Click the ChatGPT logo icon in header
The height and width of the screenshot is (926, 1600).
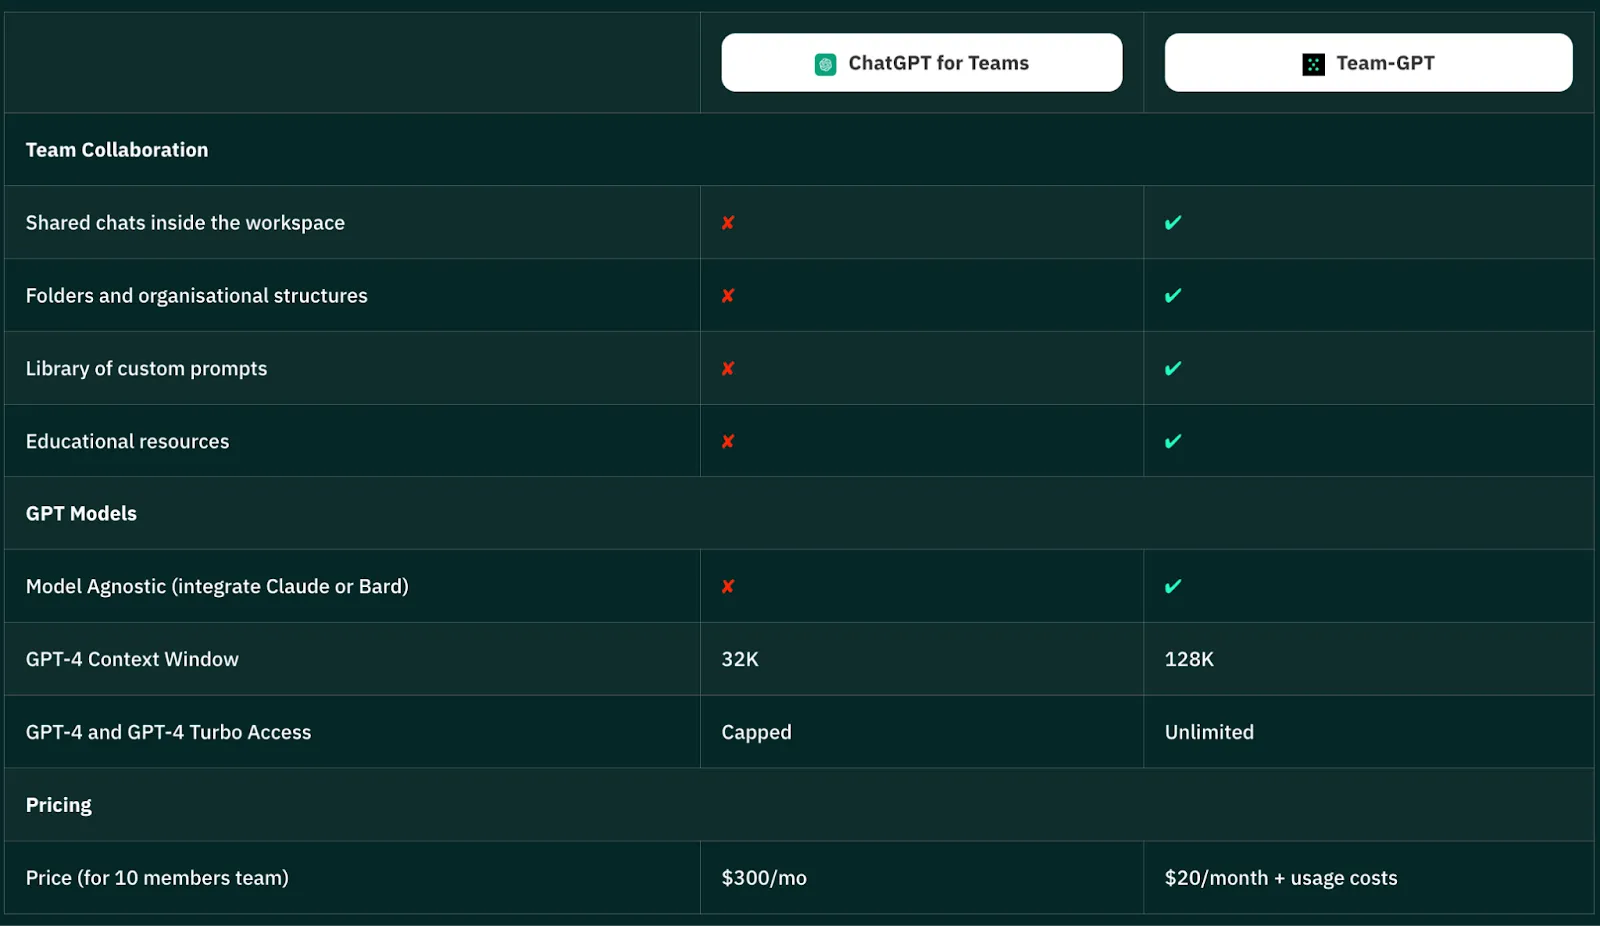point(825,64)
